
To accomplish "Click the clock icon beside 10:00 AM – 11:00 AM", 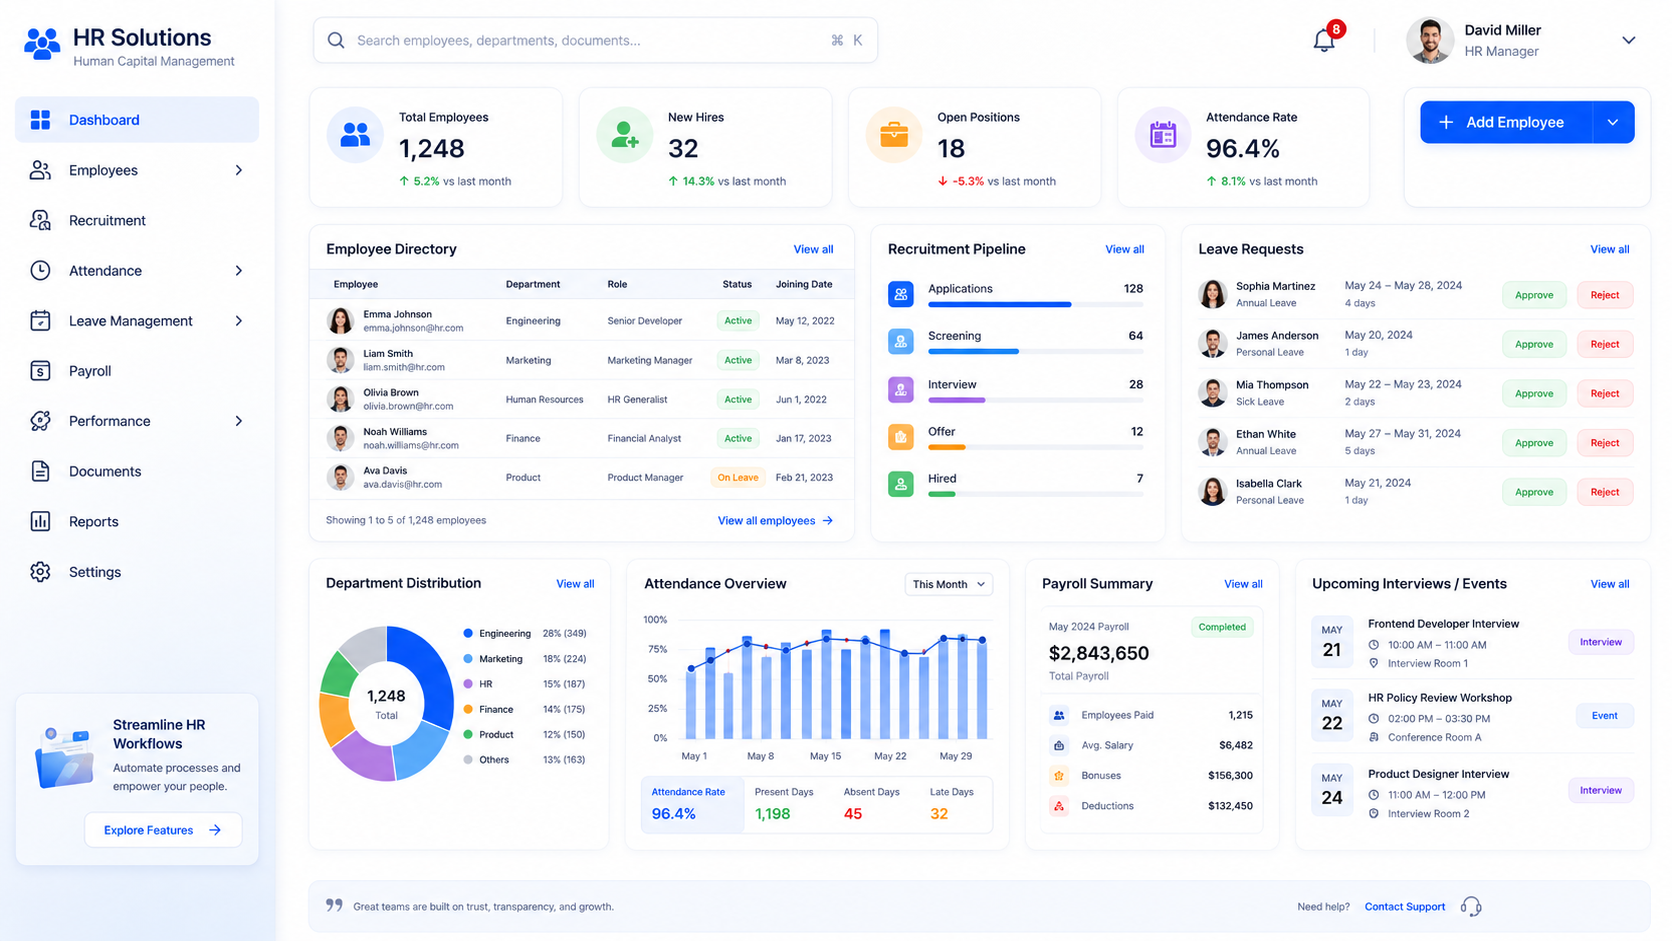I will pos(1373,645).
